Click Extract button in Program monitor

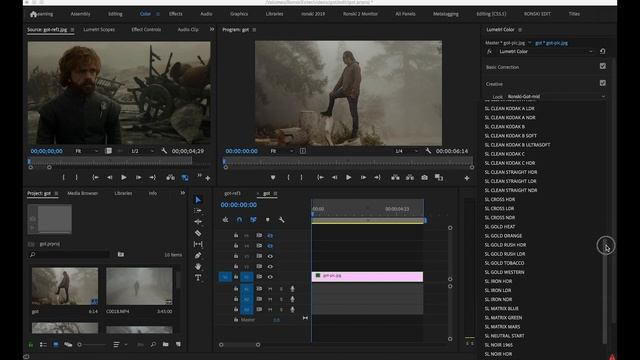click(x=410, y=178)
